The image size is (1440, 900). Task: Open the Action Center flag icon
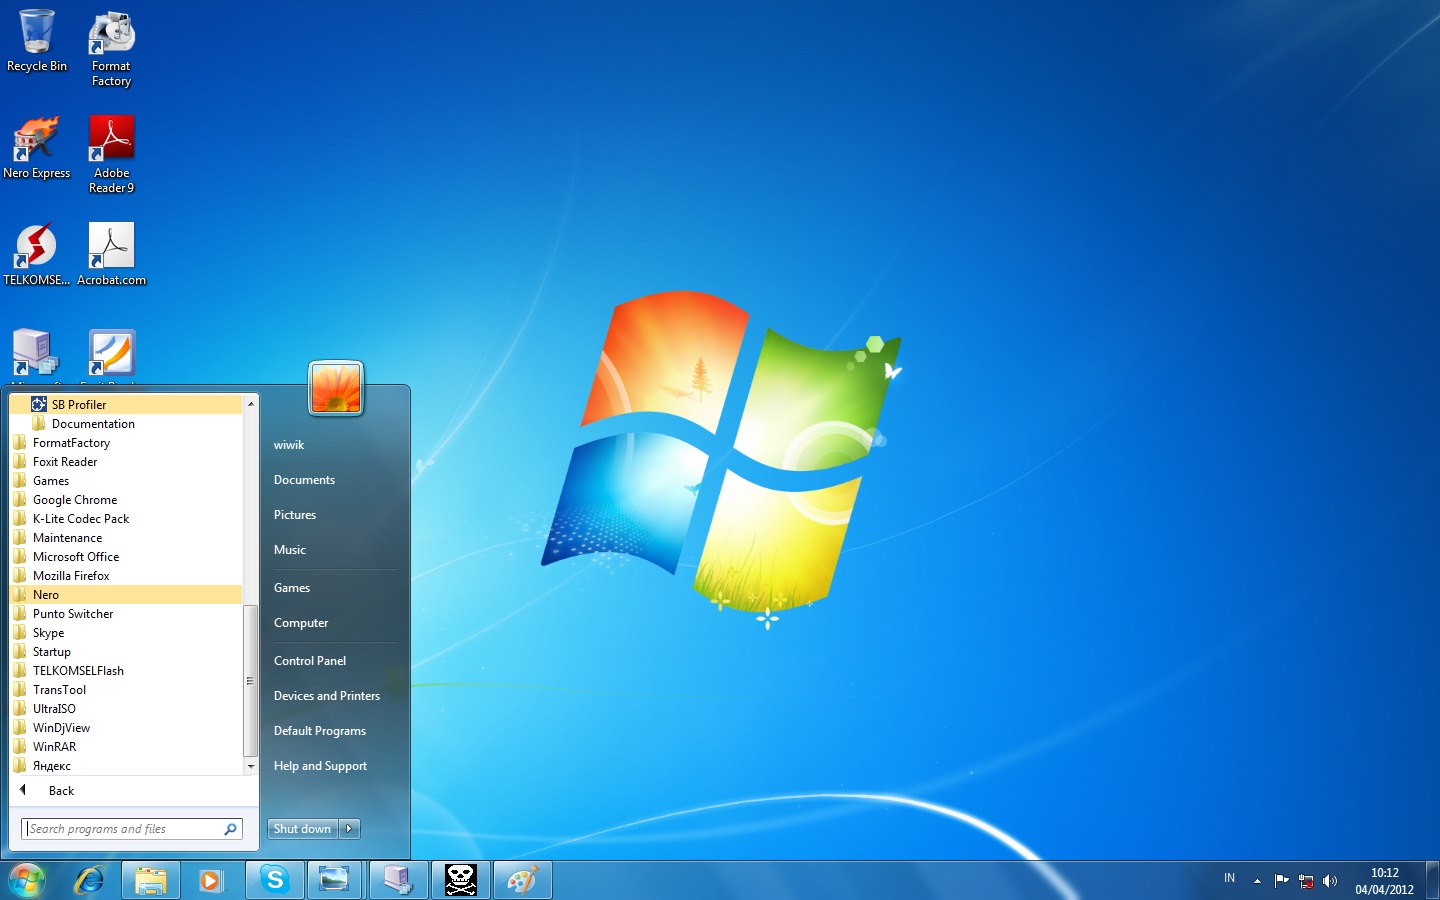coord(1281,881)
